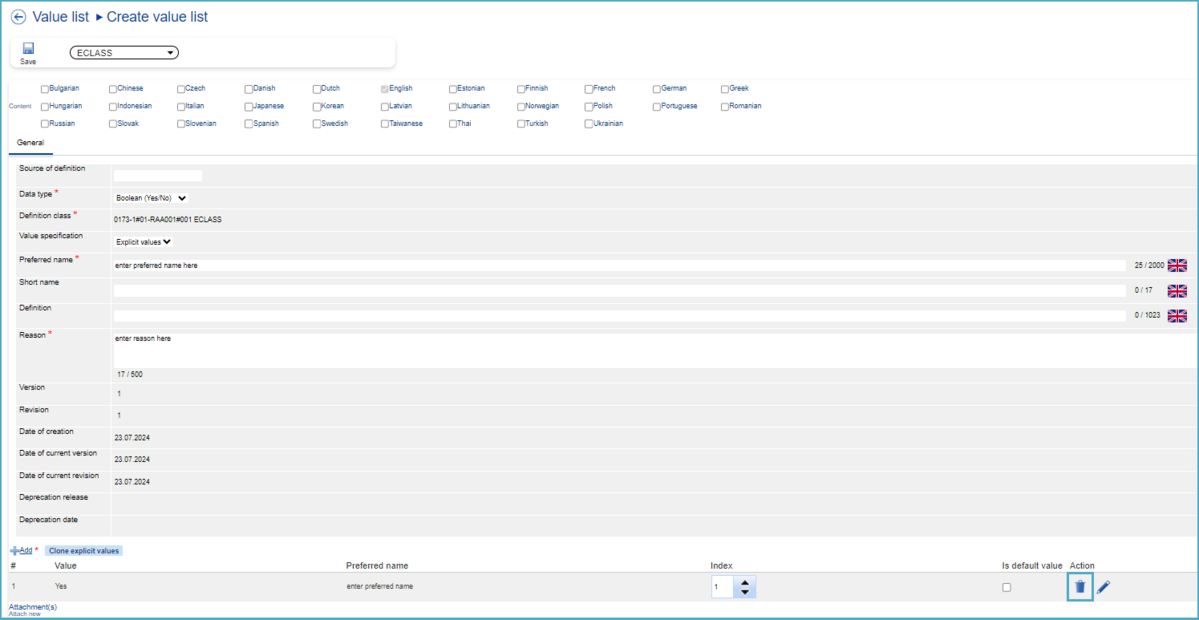Image resolution: width=1199 pixels, height=620 pixels.
Task: Click the Save floppy disk icon
Action: pos(28,48)
